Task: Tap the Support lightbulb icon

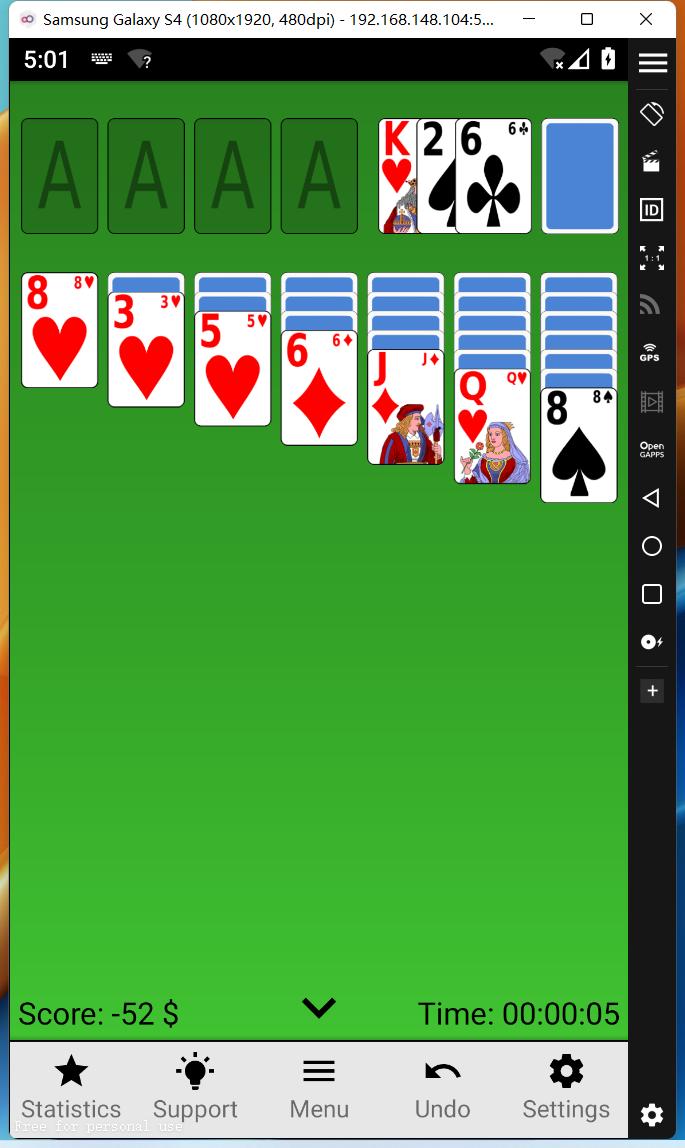Action: (195, 1072)
